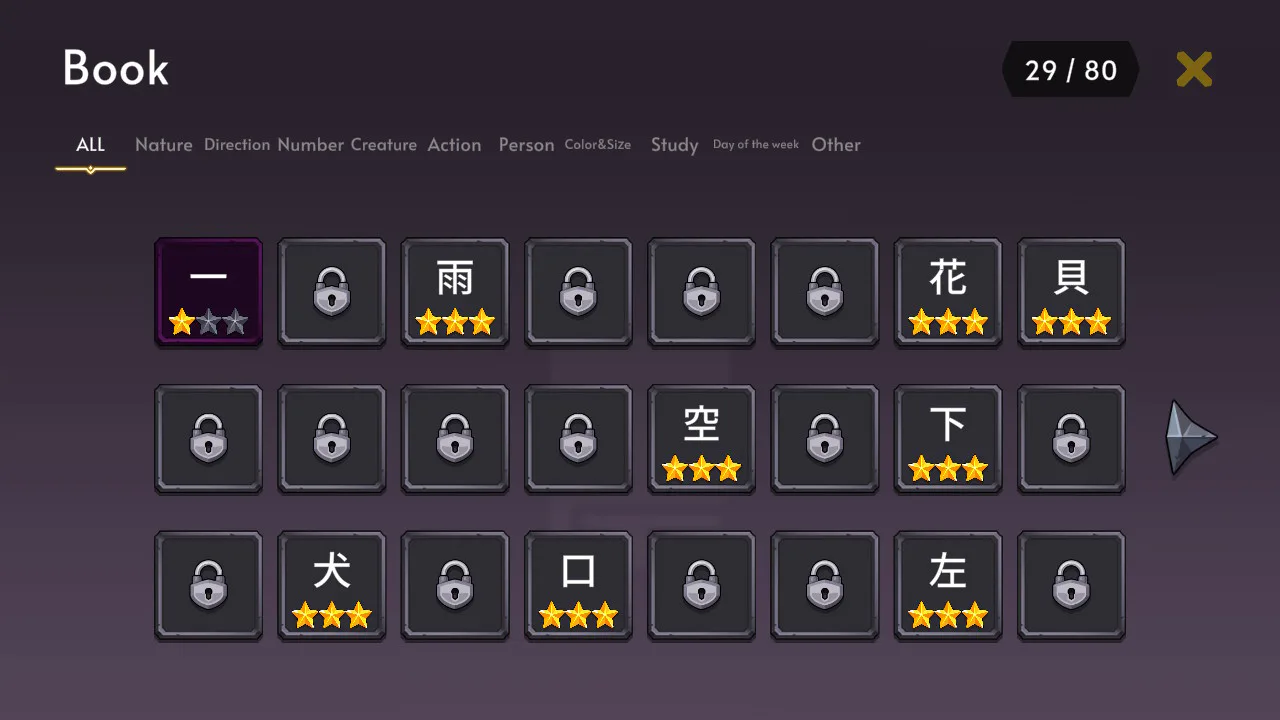
Task: Open Day of the week tab
Action: coord(756,145)
